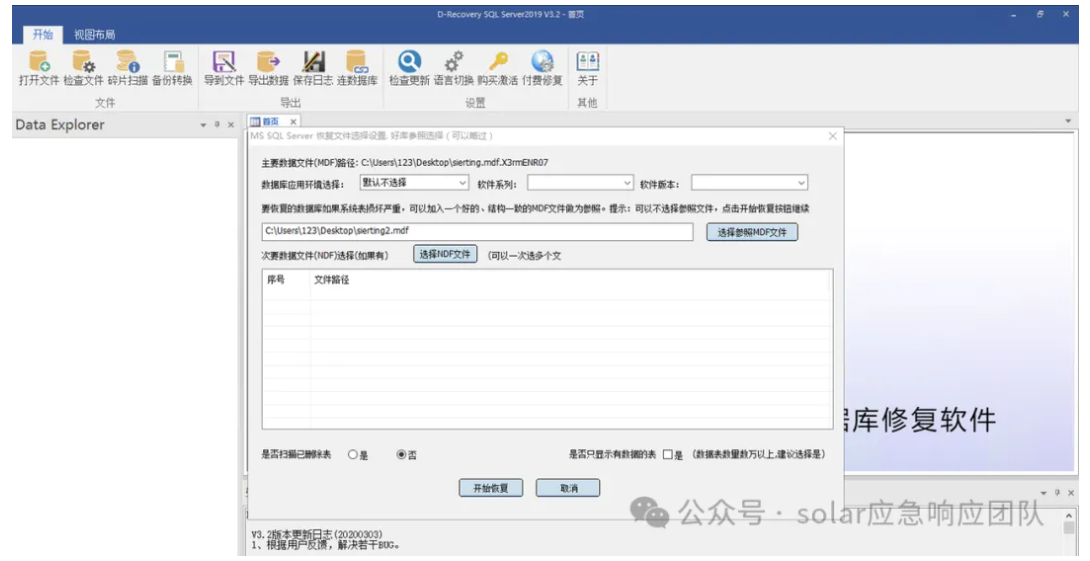Image resolution: width=1090 pixels, height=561 pixels.
Task: Select the 碎片扫描 (Fragment Scan) tool
Action: click(127, 66)
